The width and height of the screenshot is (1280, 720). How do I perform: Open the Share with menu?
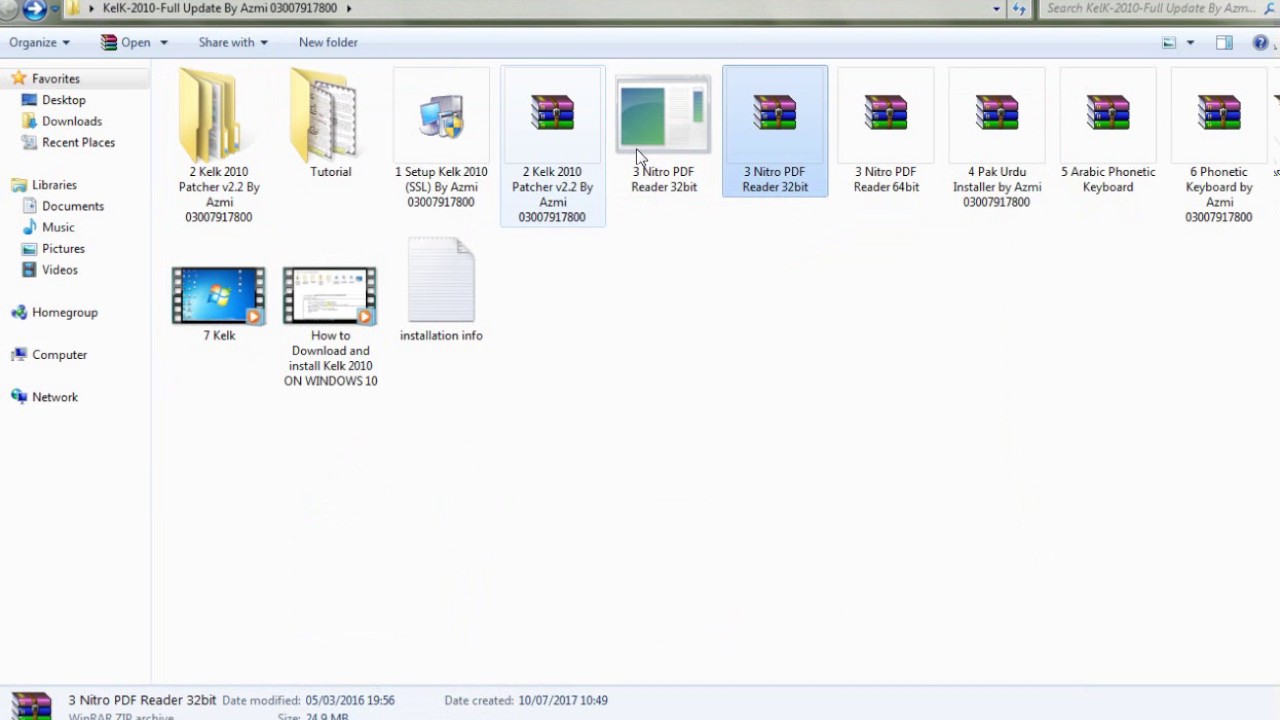point(233,42)
